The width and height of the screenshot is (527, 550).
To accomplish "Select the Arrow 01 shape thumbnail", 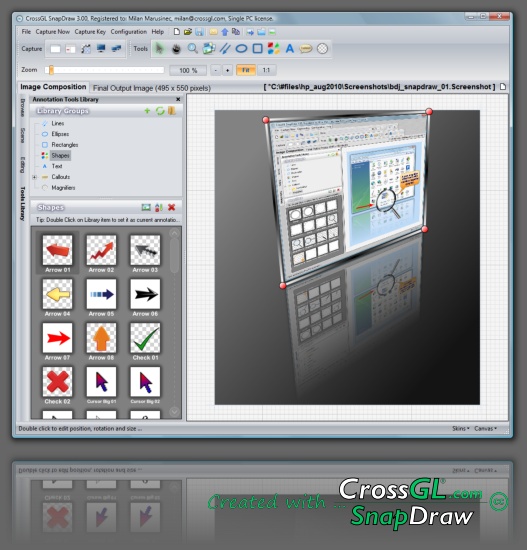I will (x=57, y=250).
